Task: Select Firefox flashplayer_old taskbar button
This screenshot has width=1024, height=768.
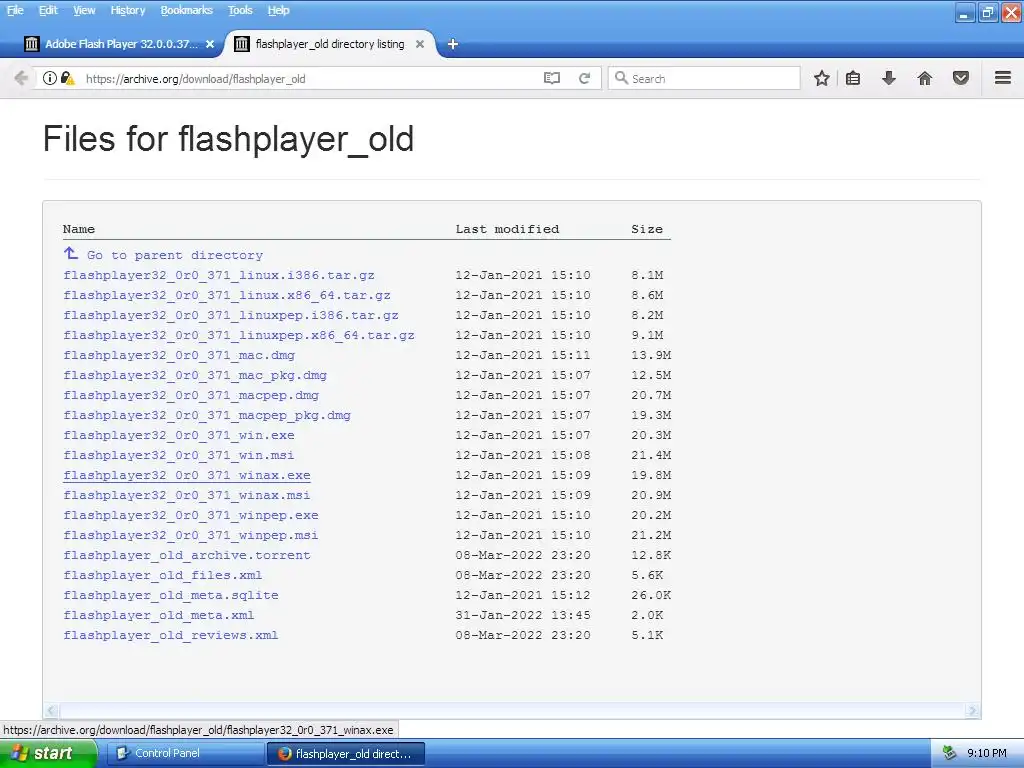Action: click(x=346, y=753)
